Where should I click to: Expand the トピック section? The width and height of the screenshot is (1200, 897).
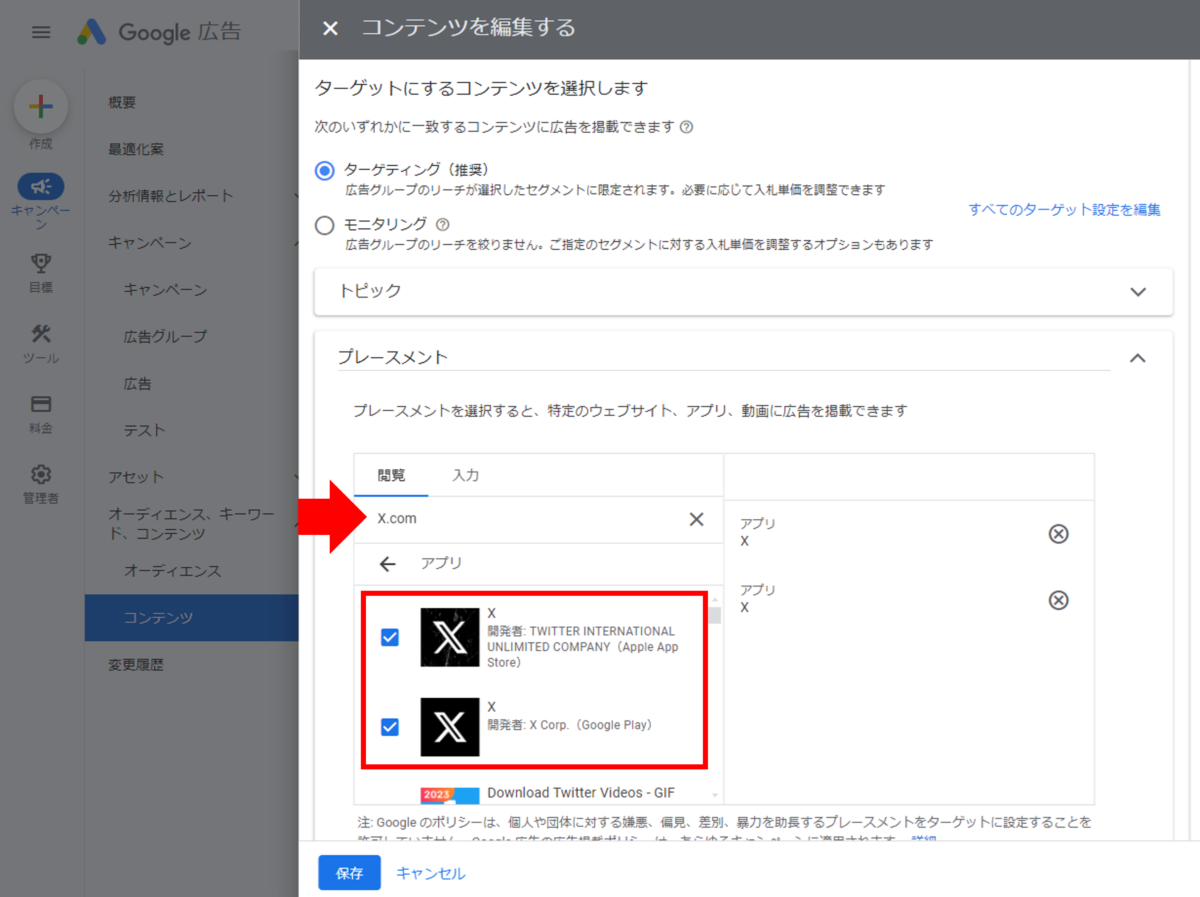pos(1137,292)
